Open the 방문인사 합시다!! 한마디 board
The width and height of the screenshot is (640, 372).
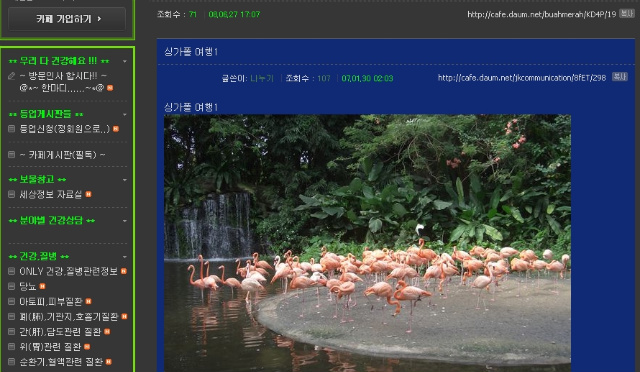[x=63, y=82]
